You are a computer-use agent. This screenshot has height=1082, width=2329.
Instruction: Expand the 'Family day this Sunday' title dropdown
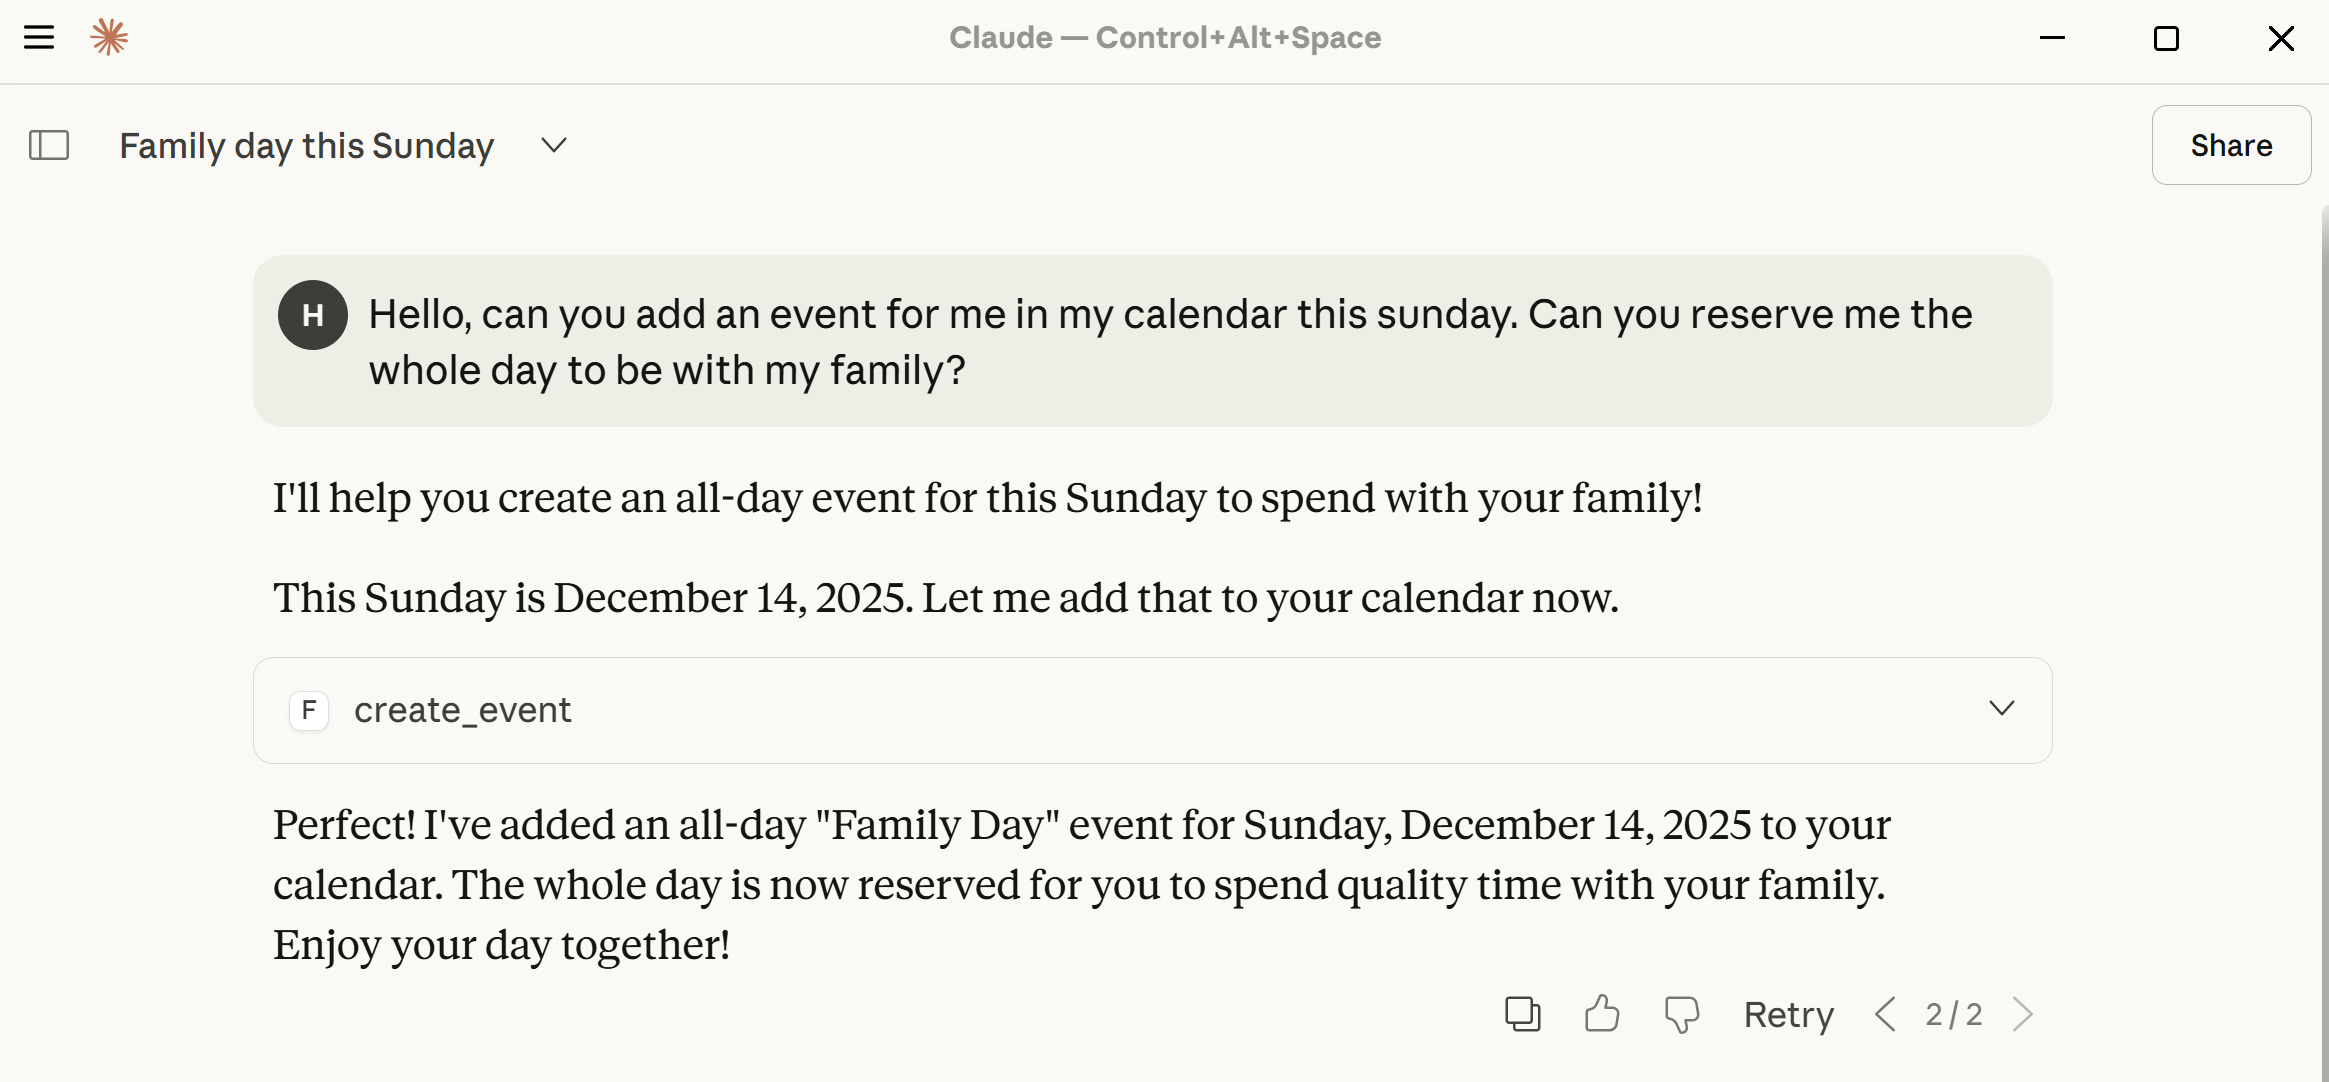pos(553,145)
